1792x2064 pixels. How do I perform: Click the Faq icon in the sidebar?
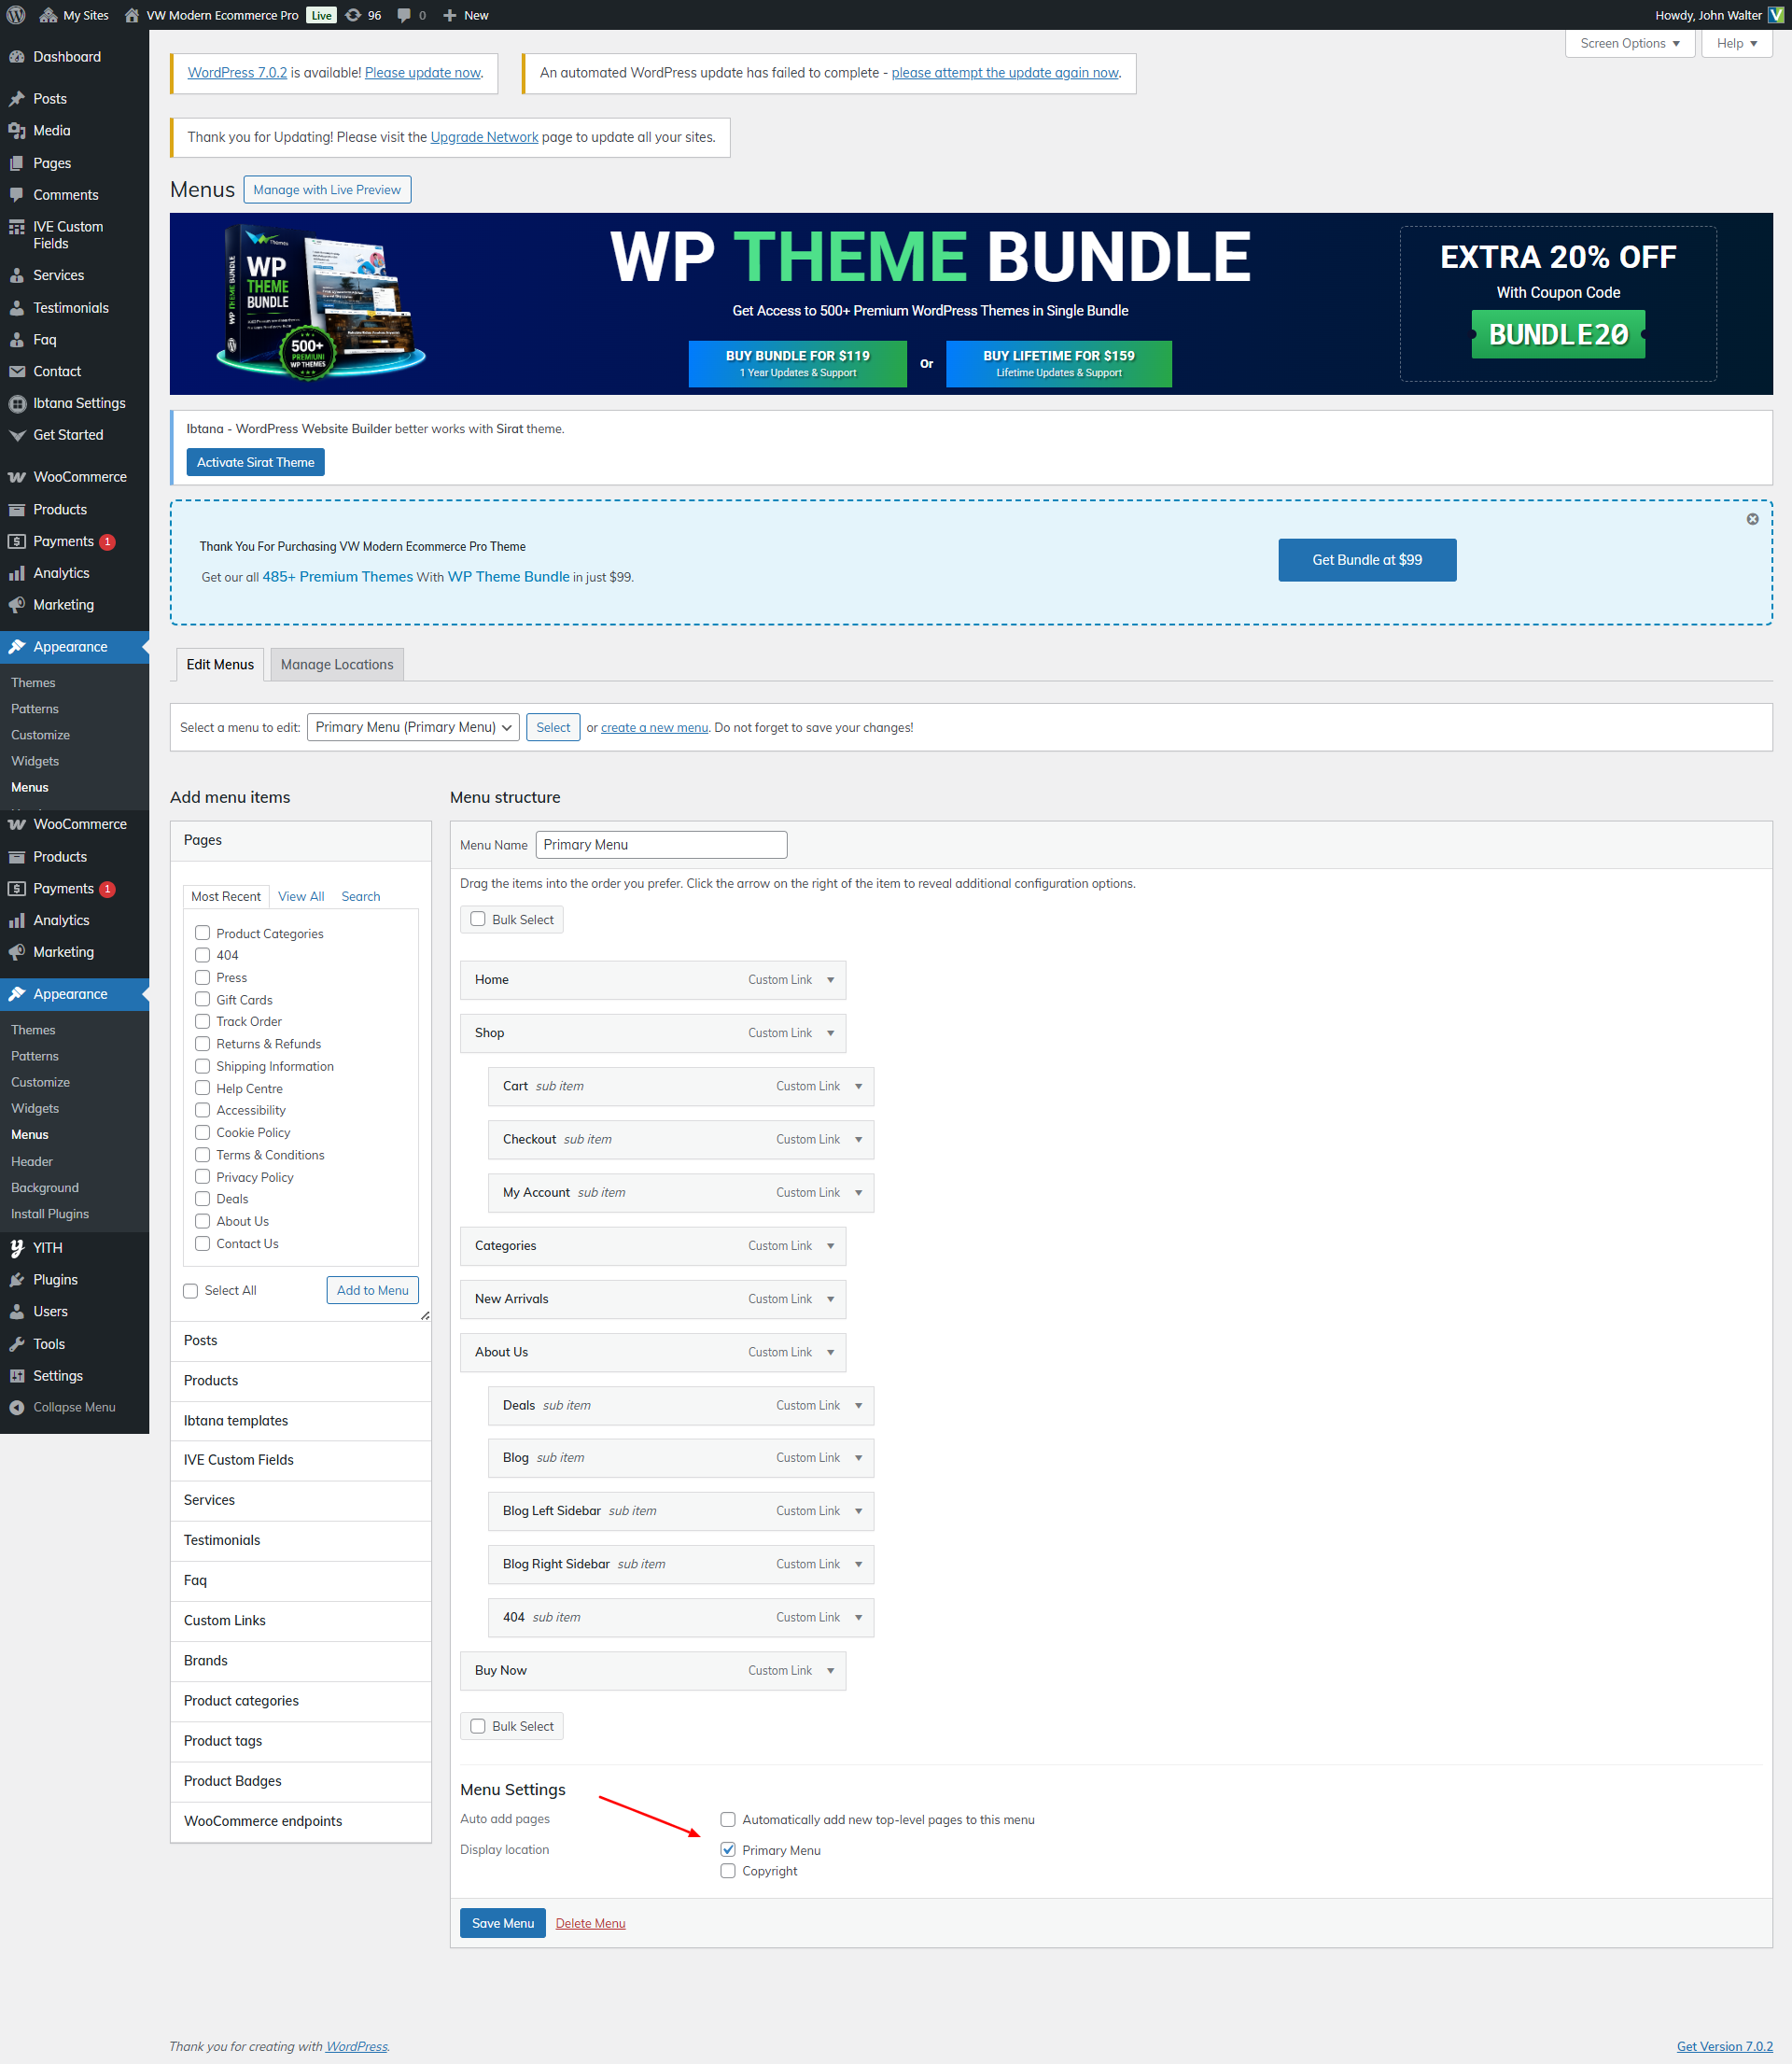[17, 340]
